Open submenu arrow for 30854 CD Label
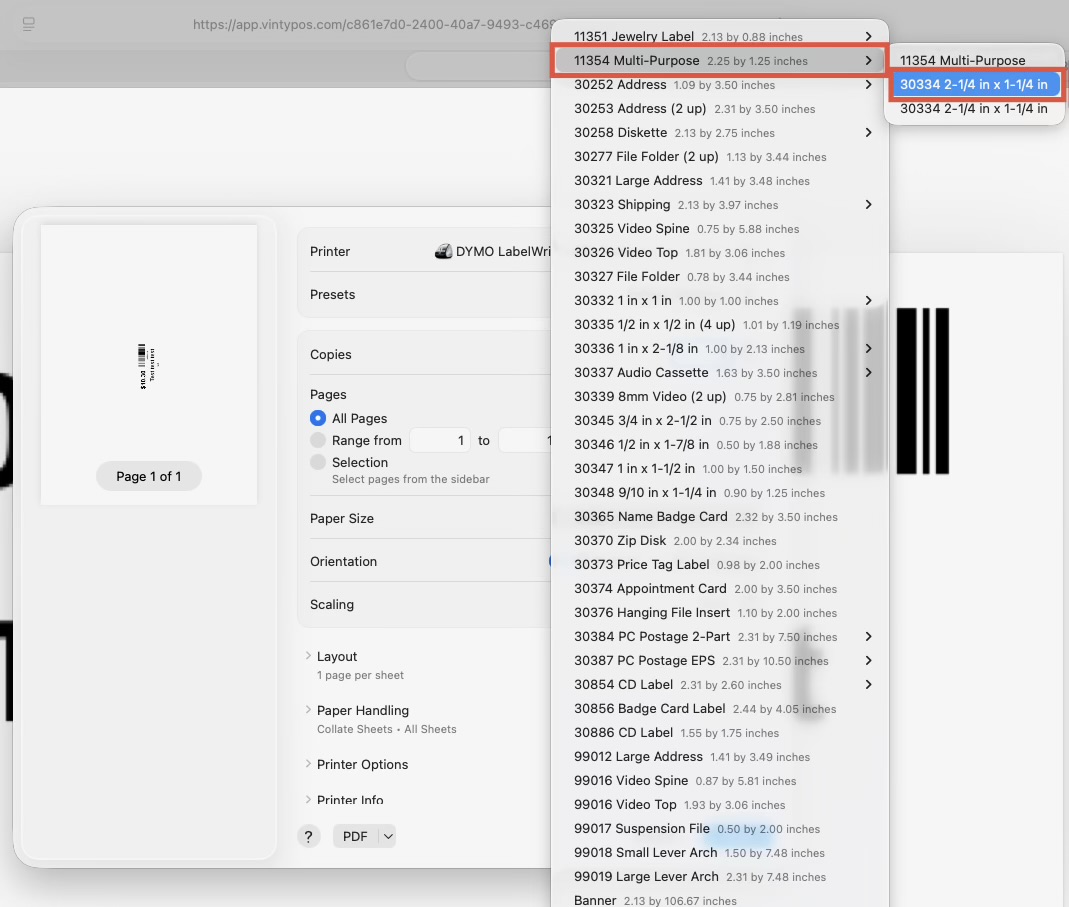 click(x=868, y=684)
